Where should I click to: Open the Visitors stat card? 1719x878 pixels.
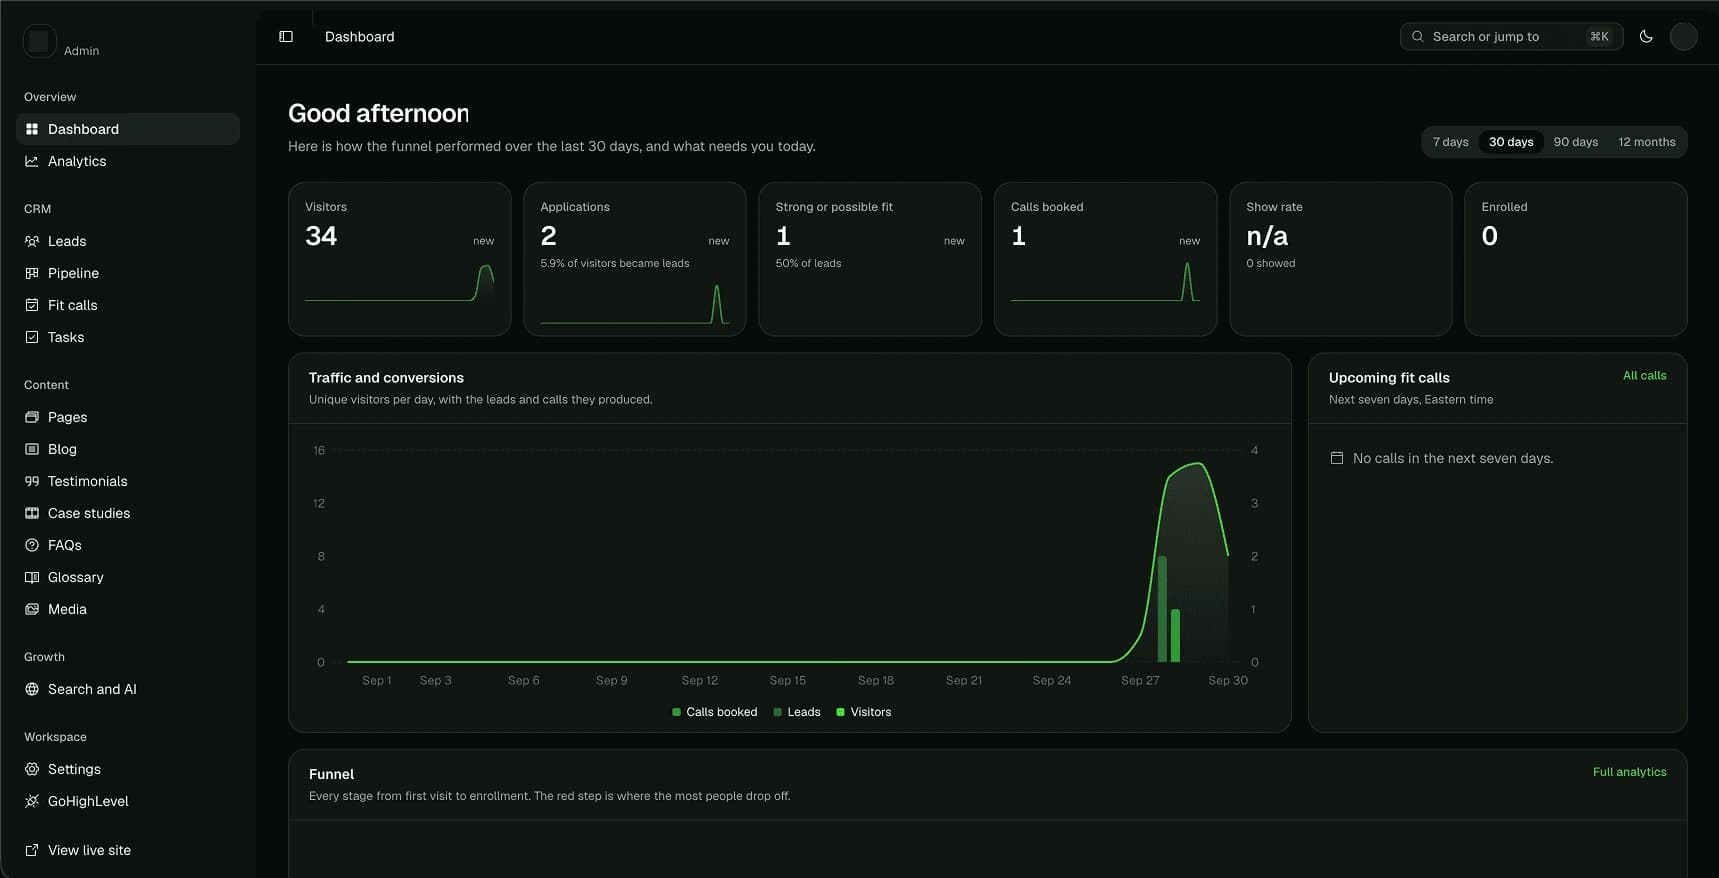point(400,259)
